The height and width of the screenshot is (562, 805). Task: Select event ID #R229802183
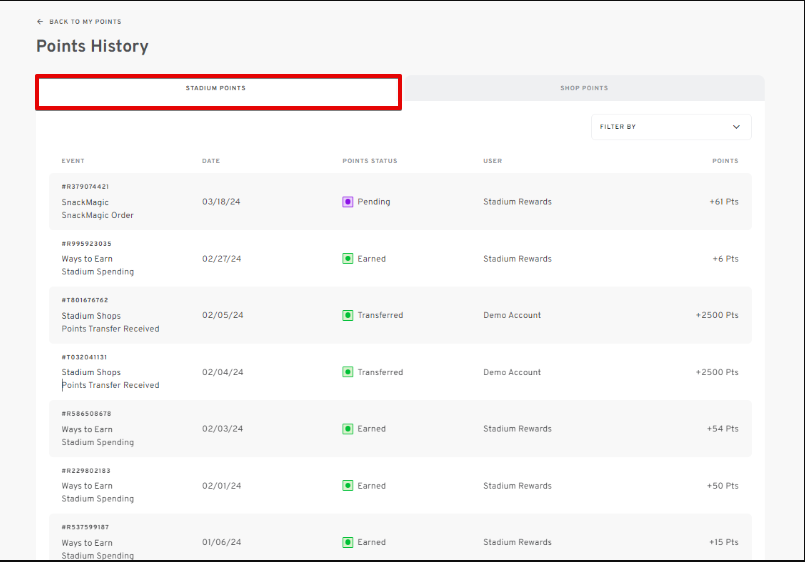(86, 471)
